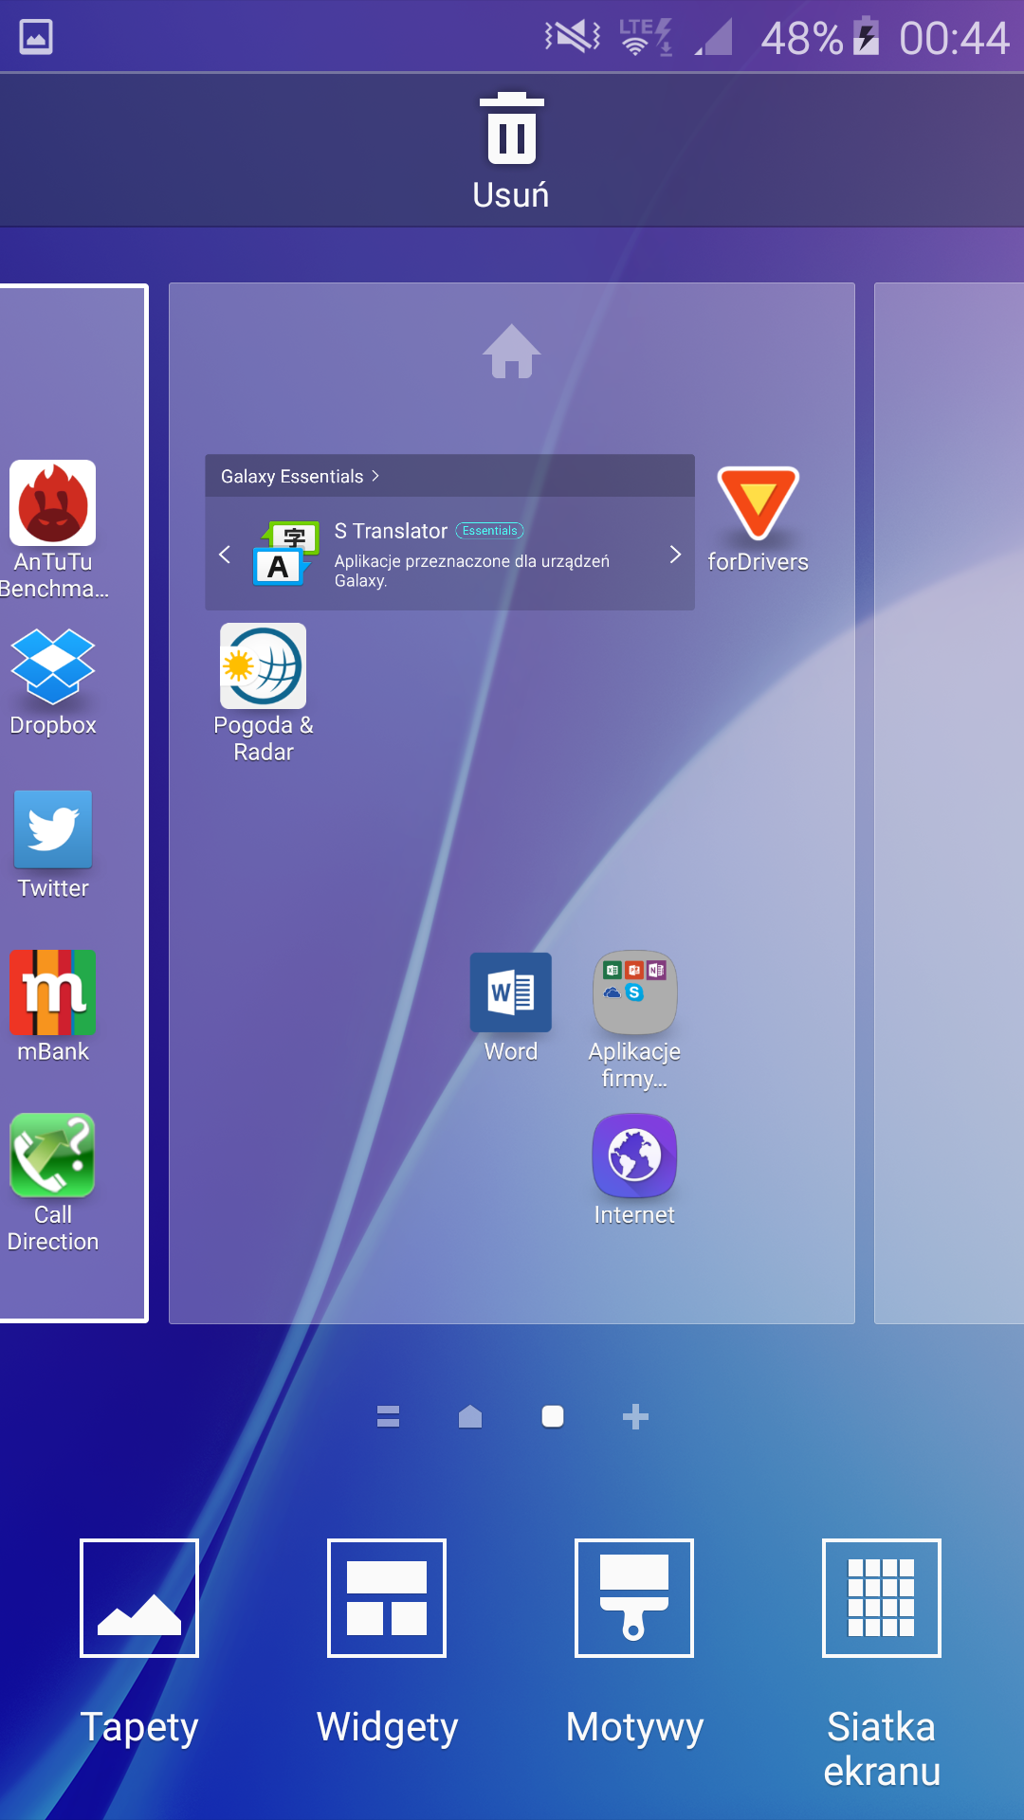Open the Aplikacje firmy Microsoft folder
1024x1820 pixels.
coord(634,993)
